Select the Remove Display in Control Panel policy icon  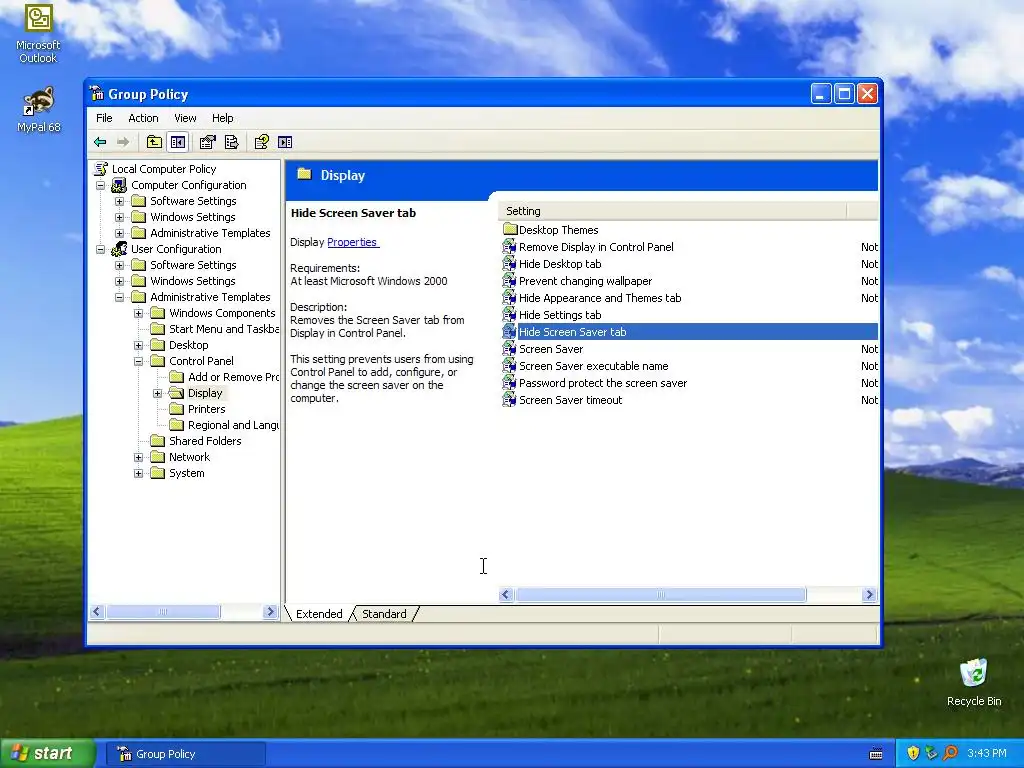[x=509, y=247]
